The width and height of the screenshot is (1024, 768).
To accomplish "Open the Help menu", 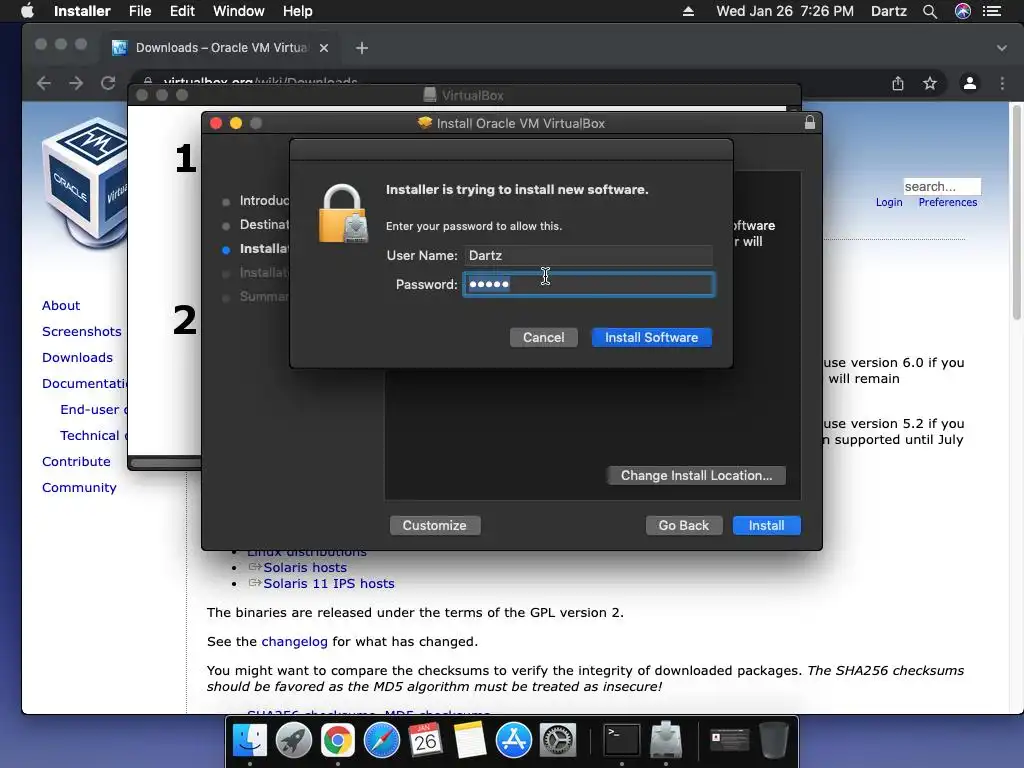I will point(297,11).
